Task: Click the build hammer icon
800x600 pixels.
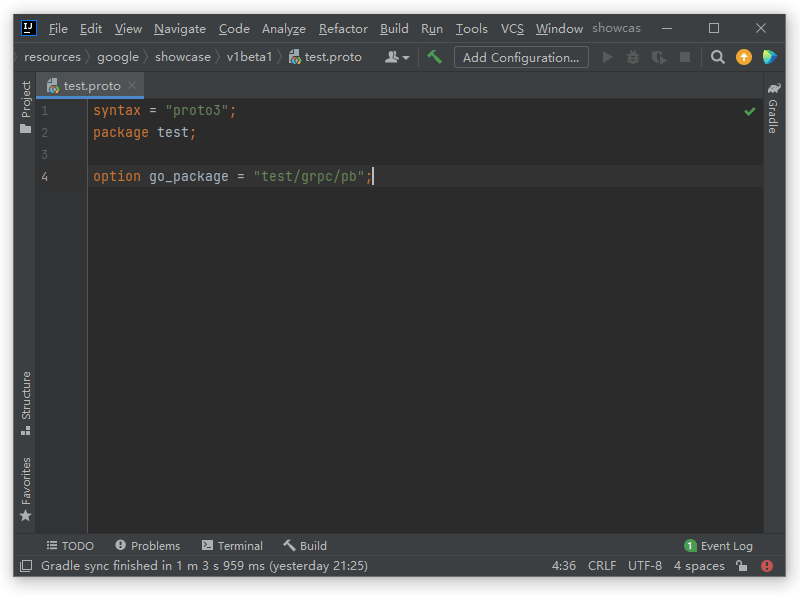Action: [x=434, y=57]
